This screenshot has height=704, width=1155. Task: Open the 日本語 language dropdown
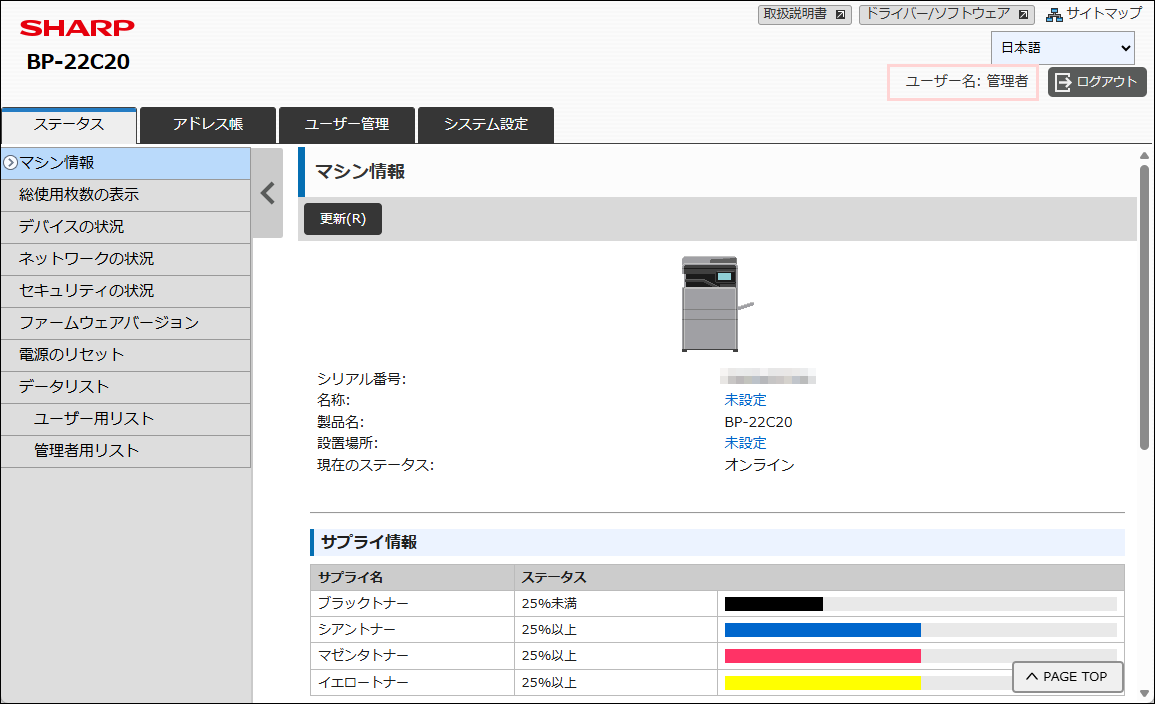pos(1062,48)
